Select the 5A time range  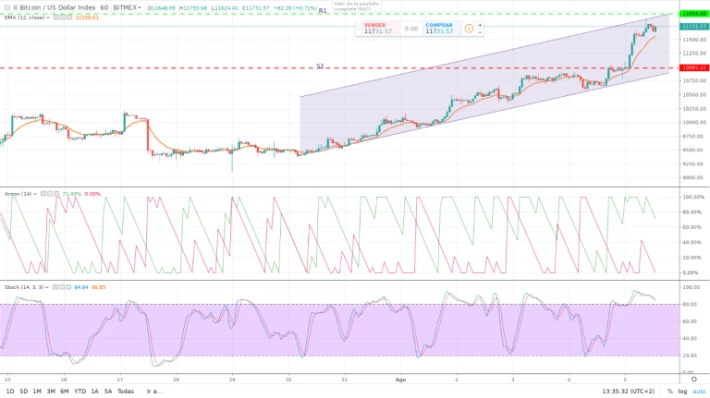click(108, 391)
